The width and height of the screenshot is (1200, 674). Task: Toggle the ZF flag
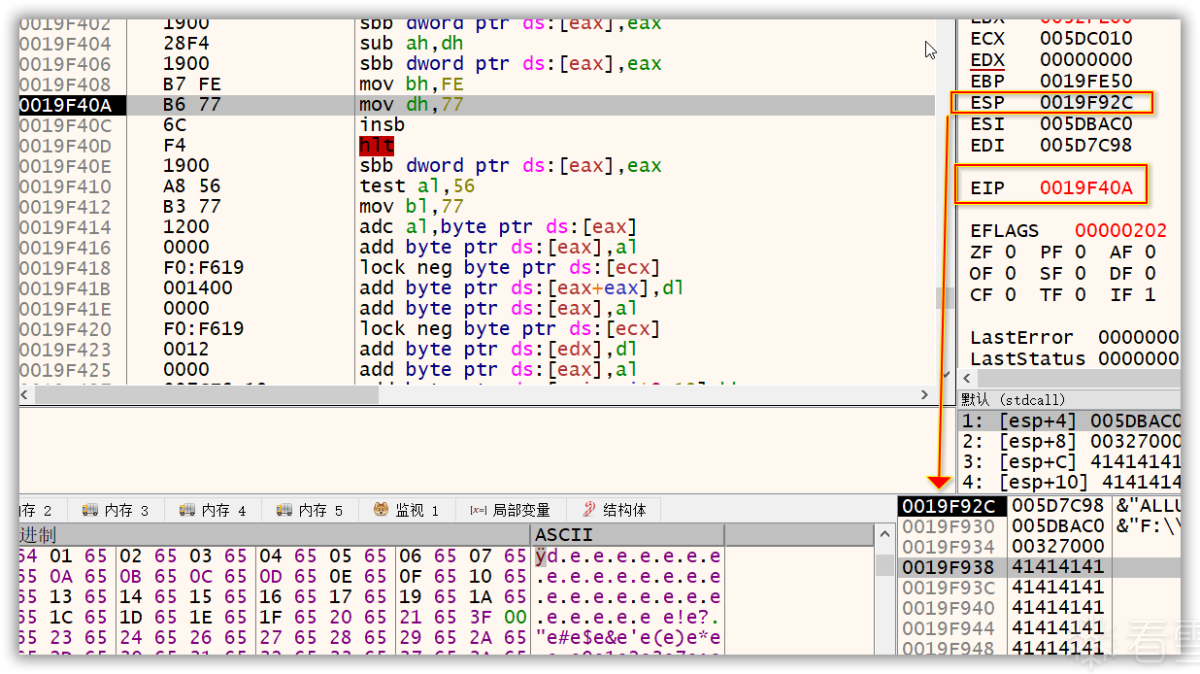[993, 252]
